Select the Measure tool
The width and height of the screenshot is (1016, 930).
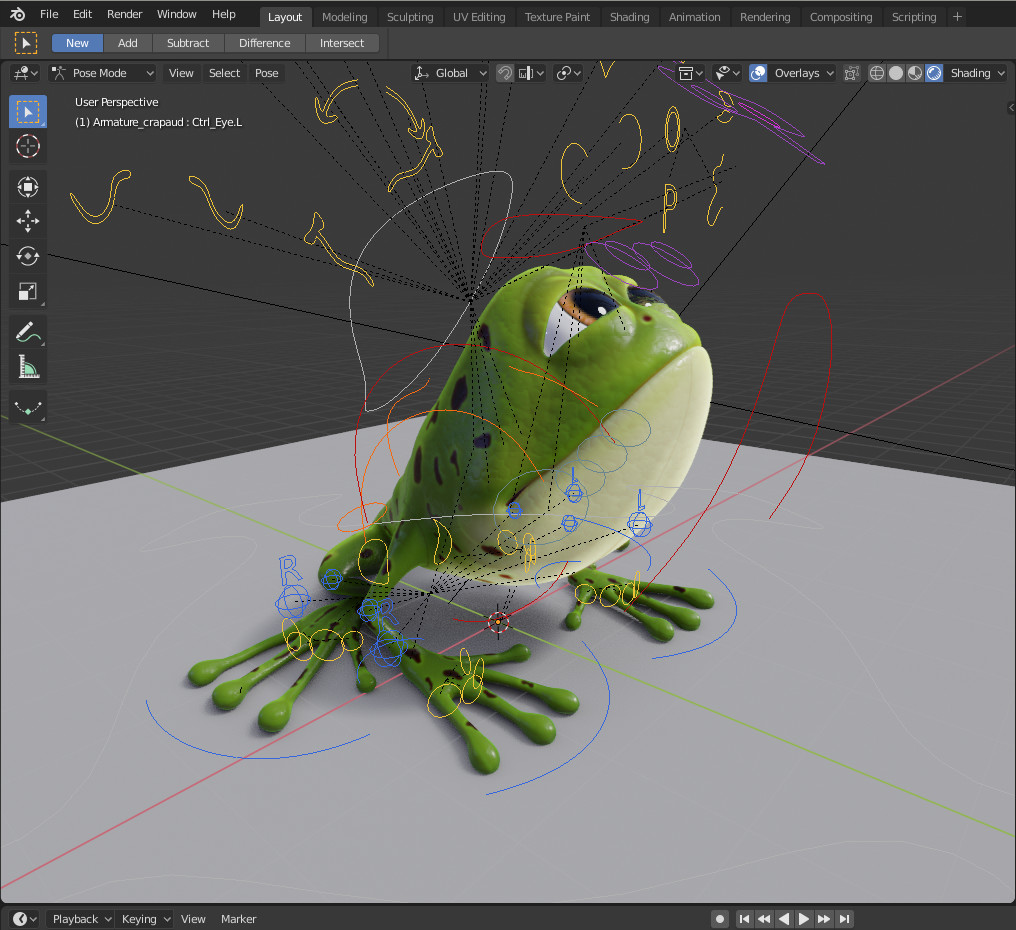click(x=27, y=367)
